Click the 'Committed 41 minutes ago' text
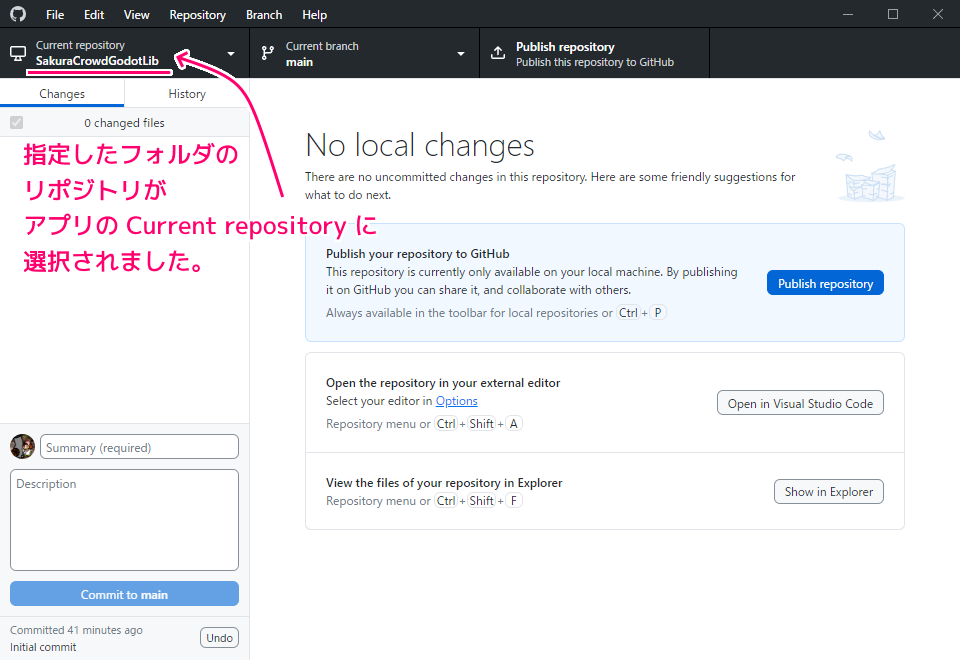The width and height of the screenshot is (960, 660). [76, 630]
